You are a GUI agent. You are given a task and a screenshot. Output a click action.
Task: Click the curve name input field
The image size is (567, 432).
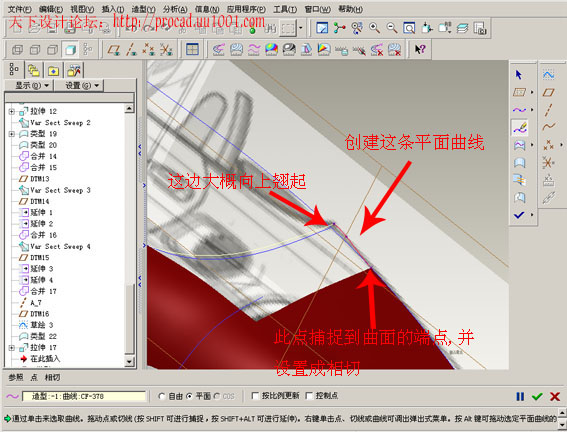click(84, 397)
